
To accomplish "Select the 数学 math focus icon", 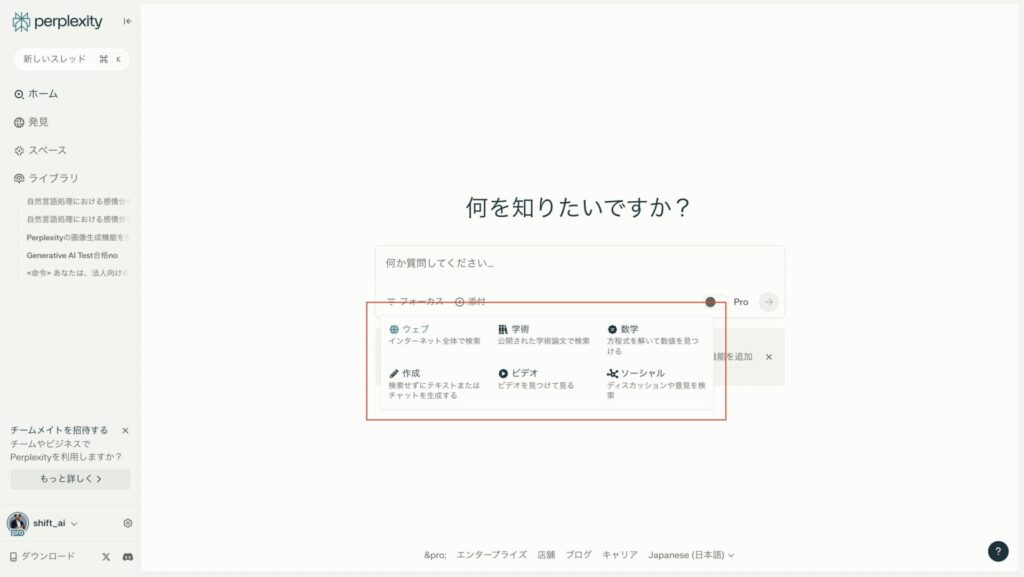I will tap(611, 328).
